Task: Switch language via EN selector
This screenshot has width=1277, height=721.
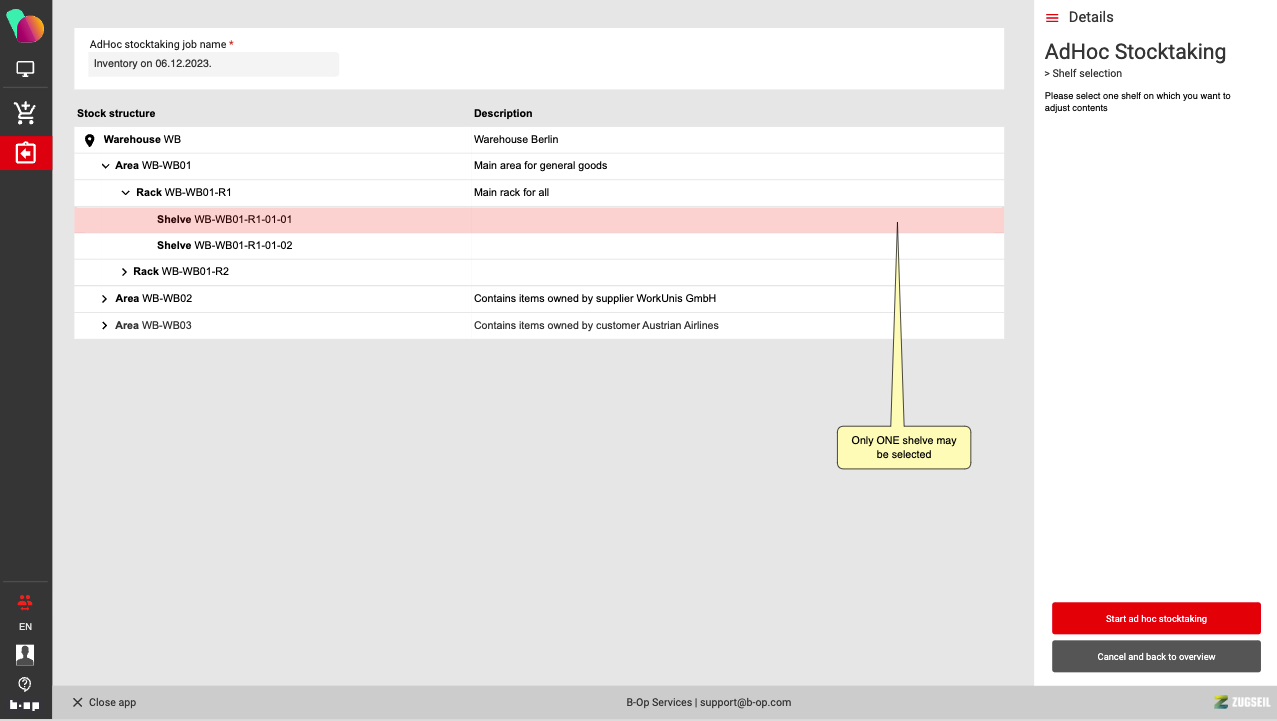Action: pos(25,627)
